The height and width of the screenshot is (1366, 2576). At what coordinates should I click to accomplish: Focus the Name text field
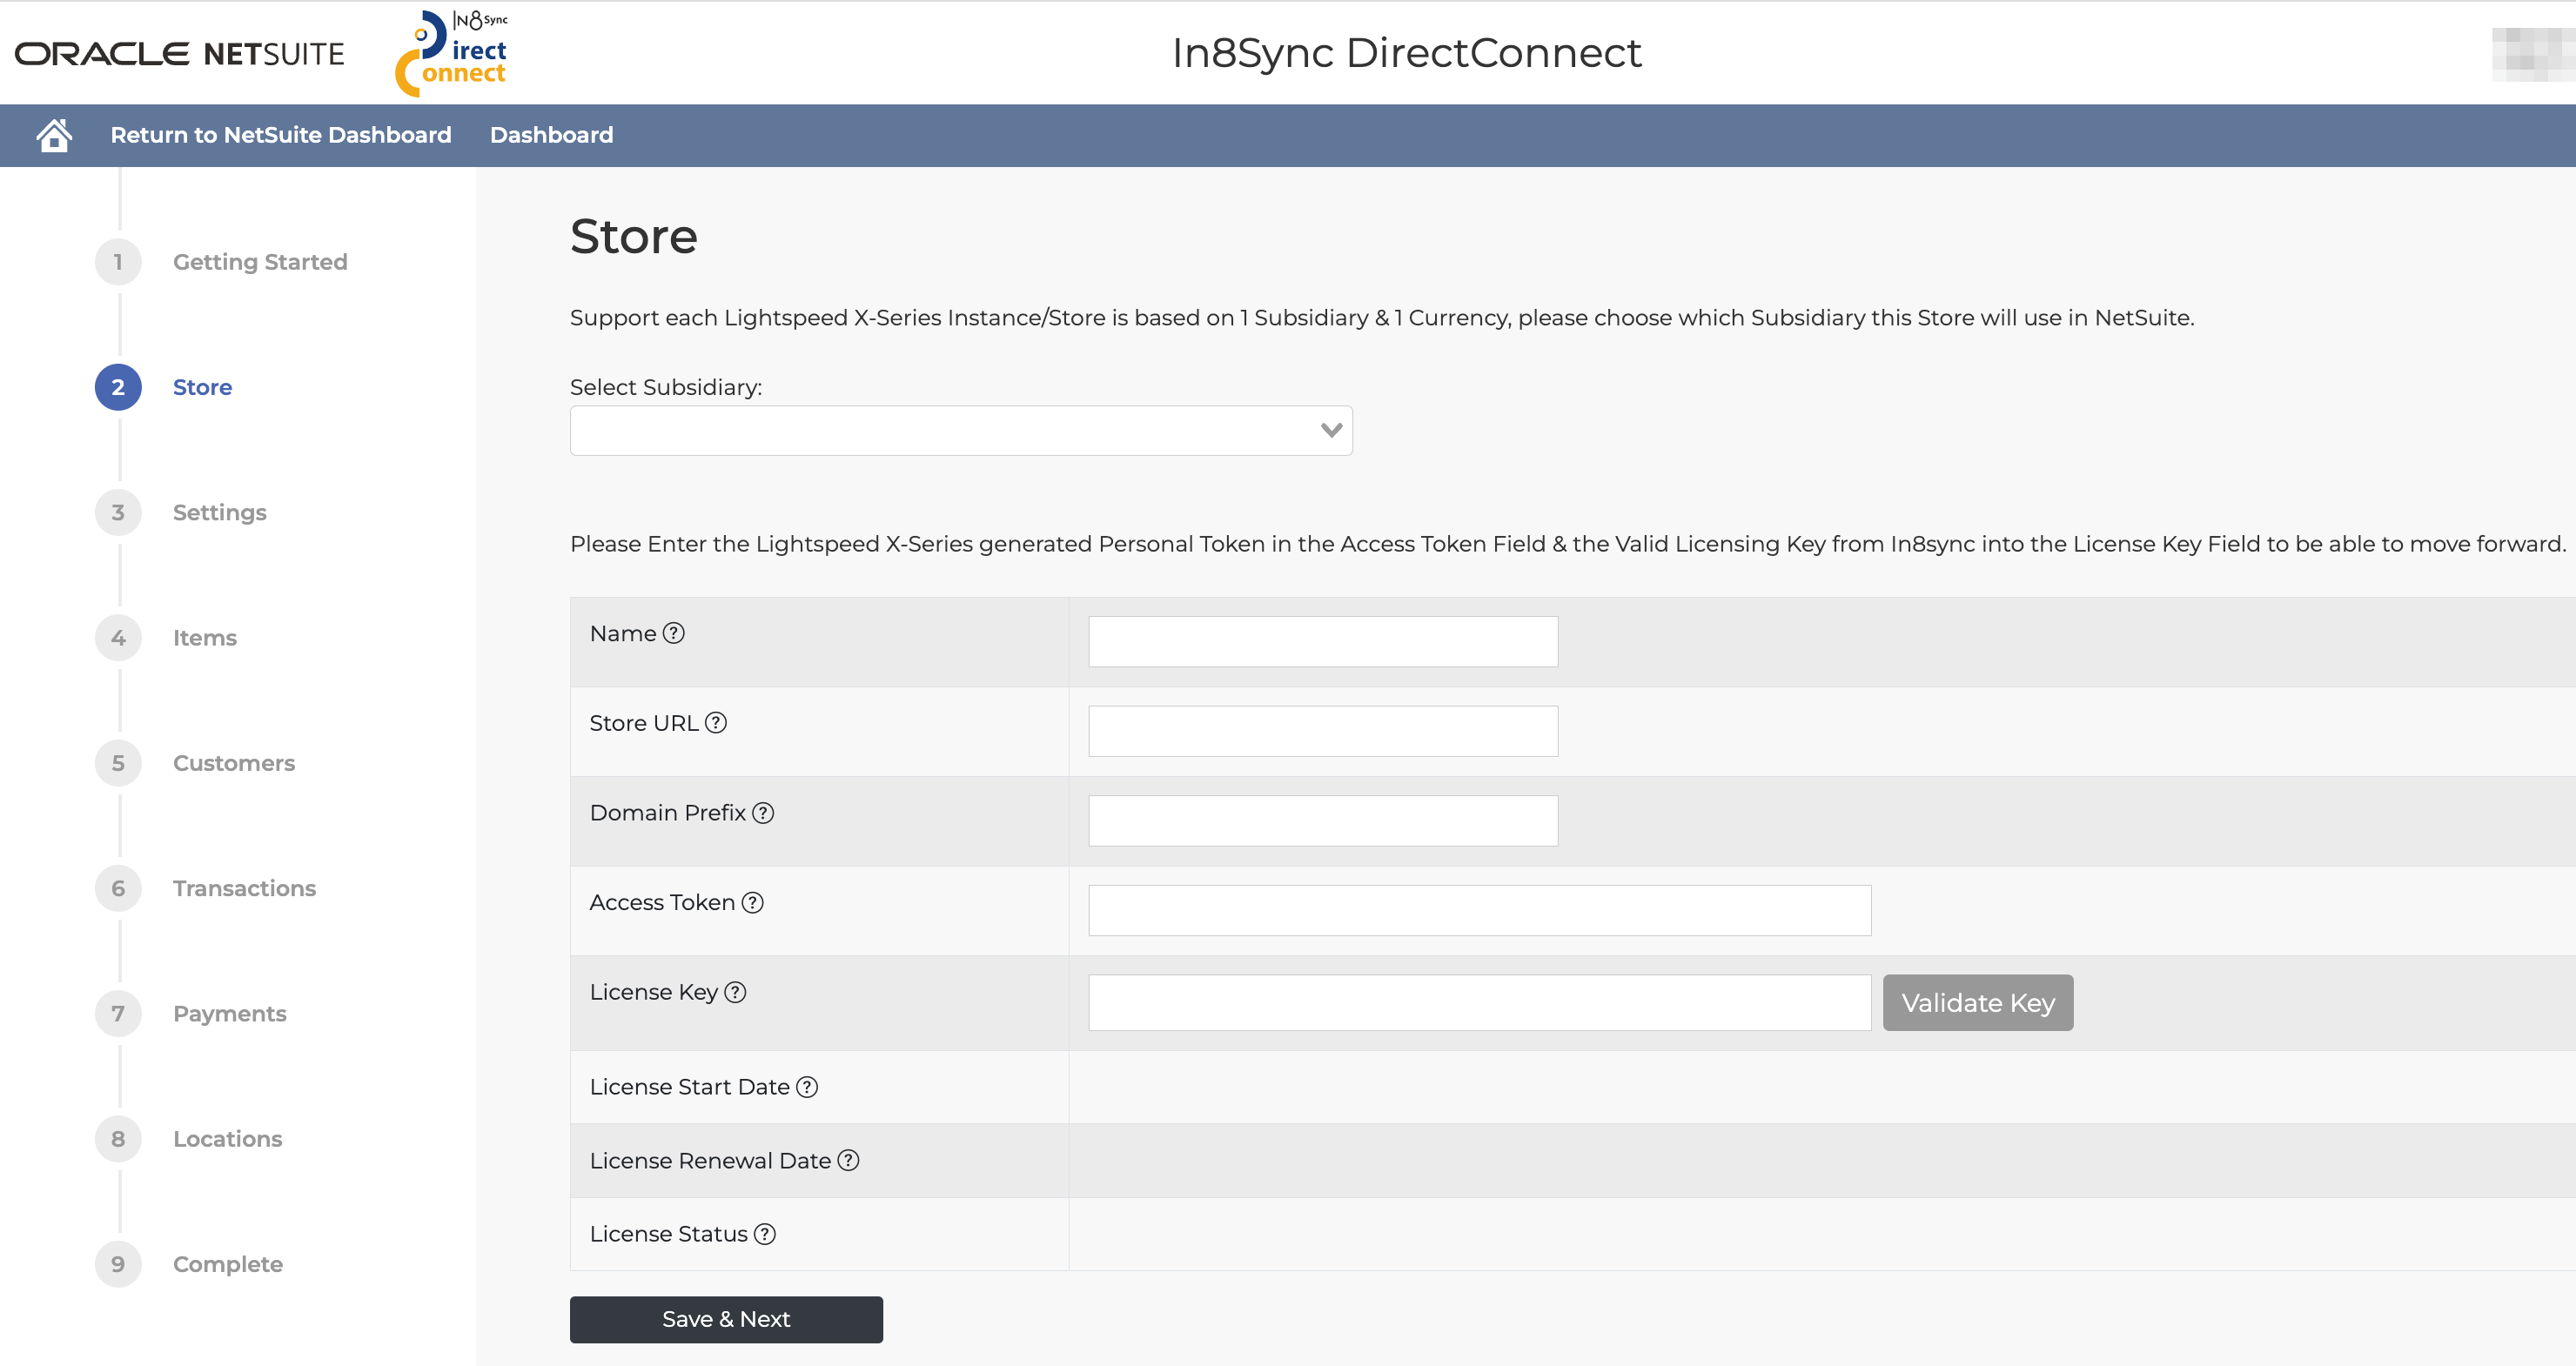pyautogui.click(x=1322, y=642)
